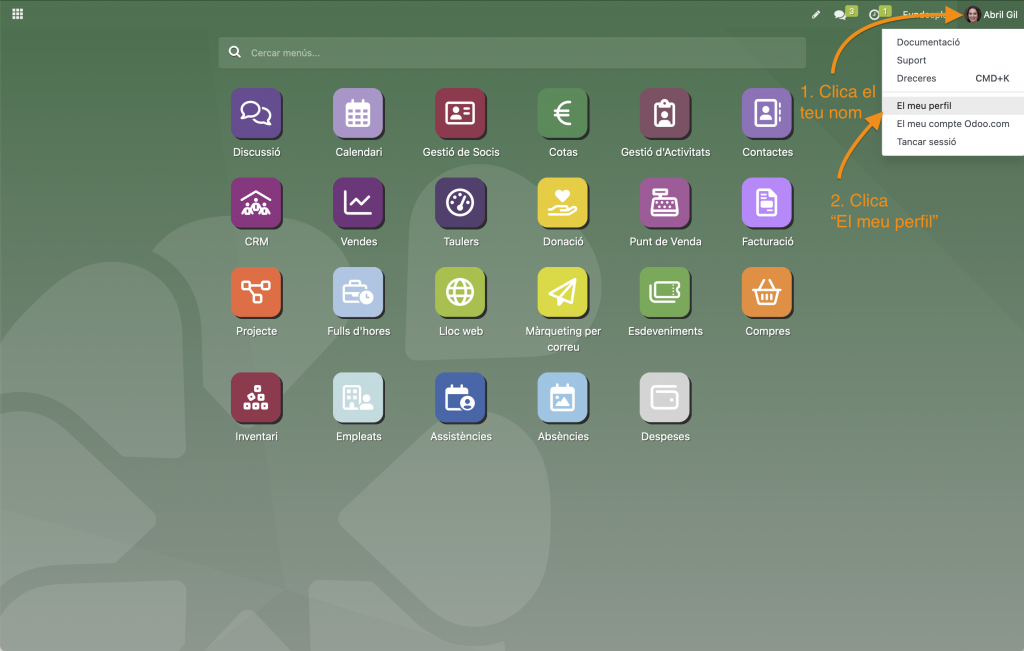
Task: Open the messages chat notification icon
Action: tap(840, 15)
